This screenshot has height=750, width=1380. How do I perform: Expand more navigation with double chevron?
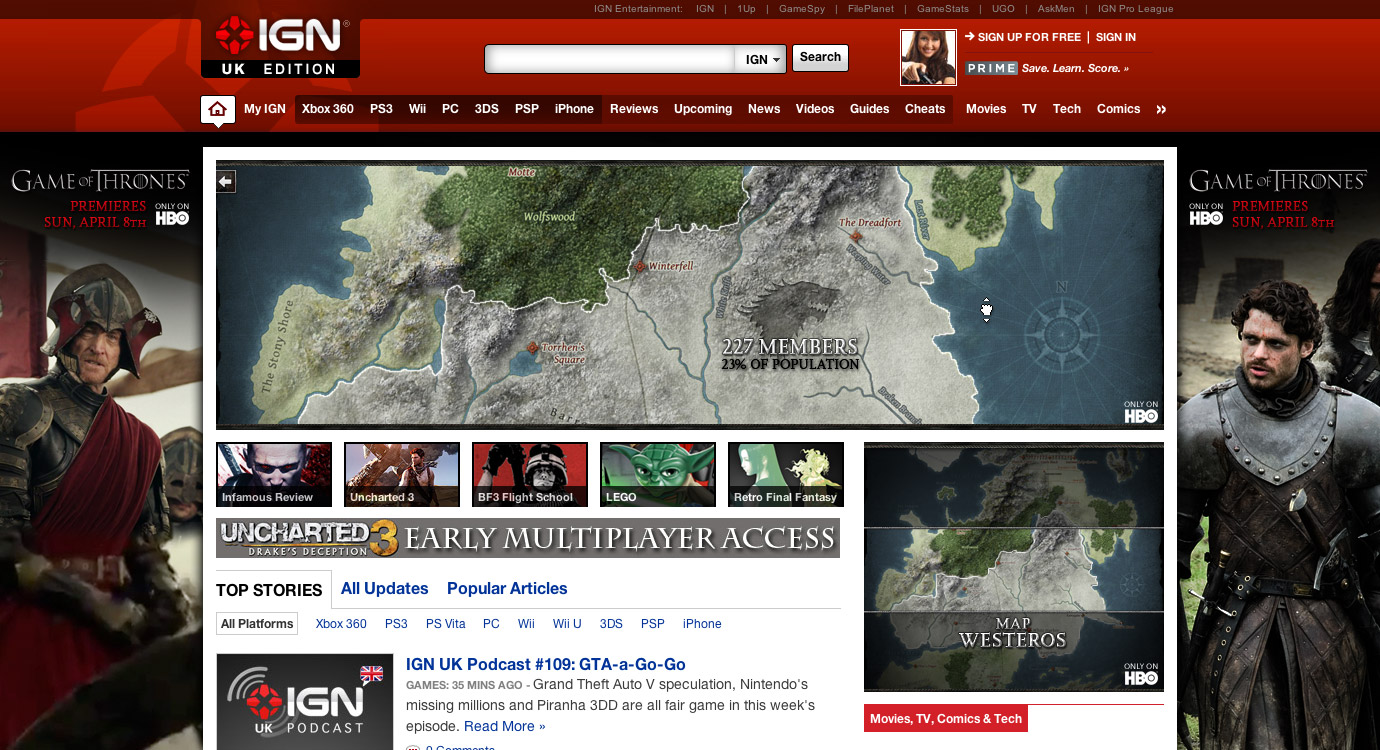[x=1161, y=109]
